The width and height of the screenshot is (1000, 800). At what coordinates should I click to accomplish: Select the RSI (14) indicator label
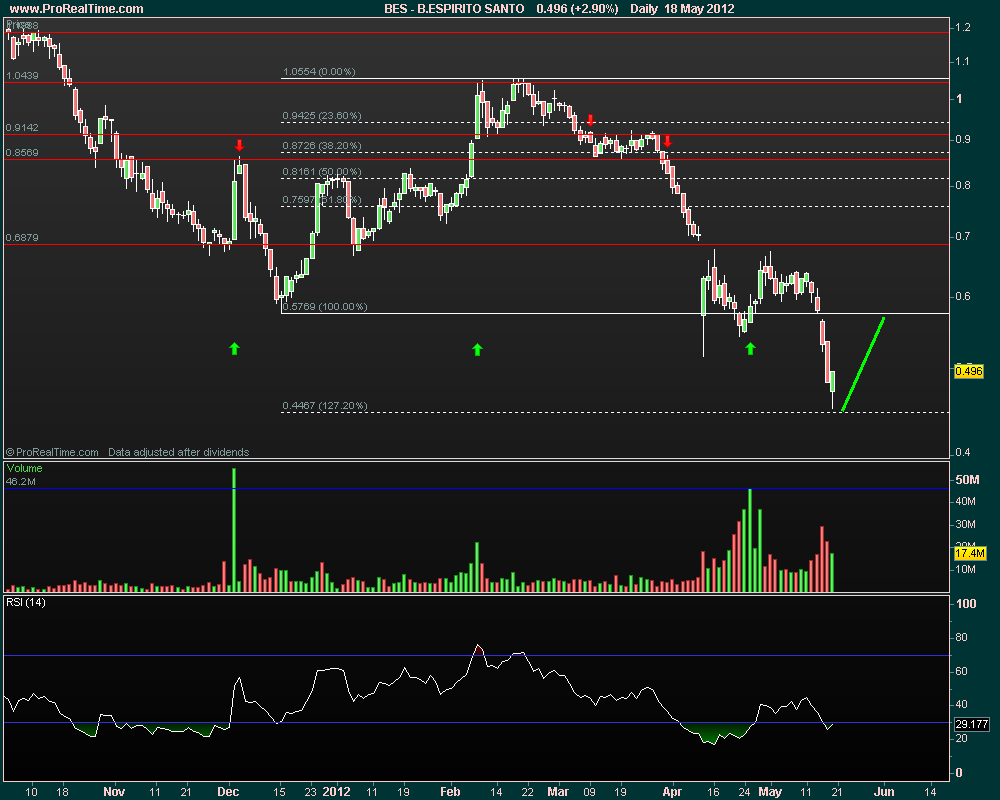tap(25, 602)
